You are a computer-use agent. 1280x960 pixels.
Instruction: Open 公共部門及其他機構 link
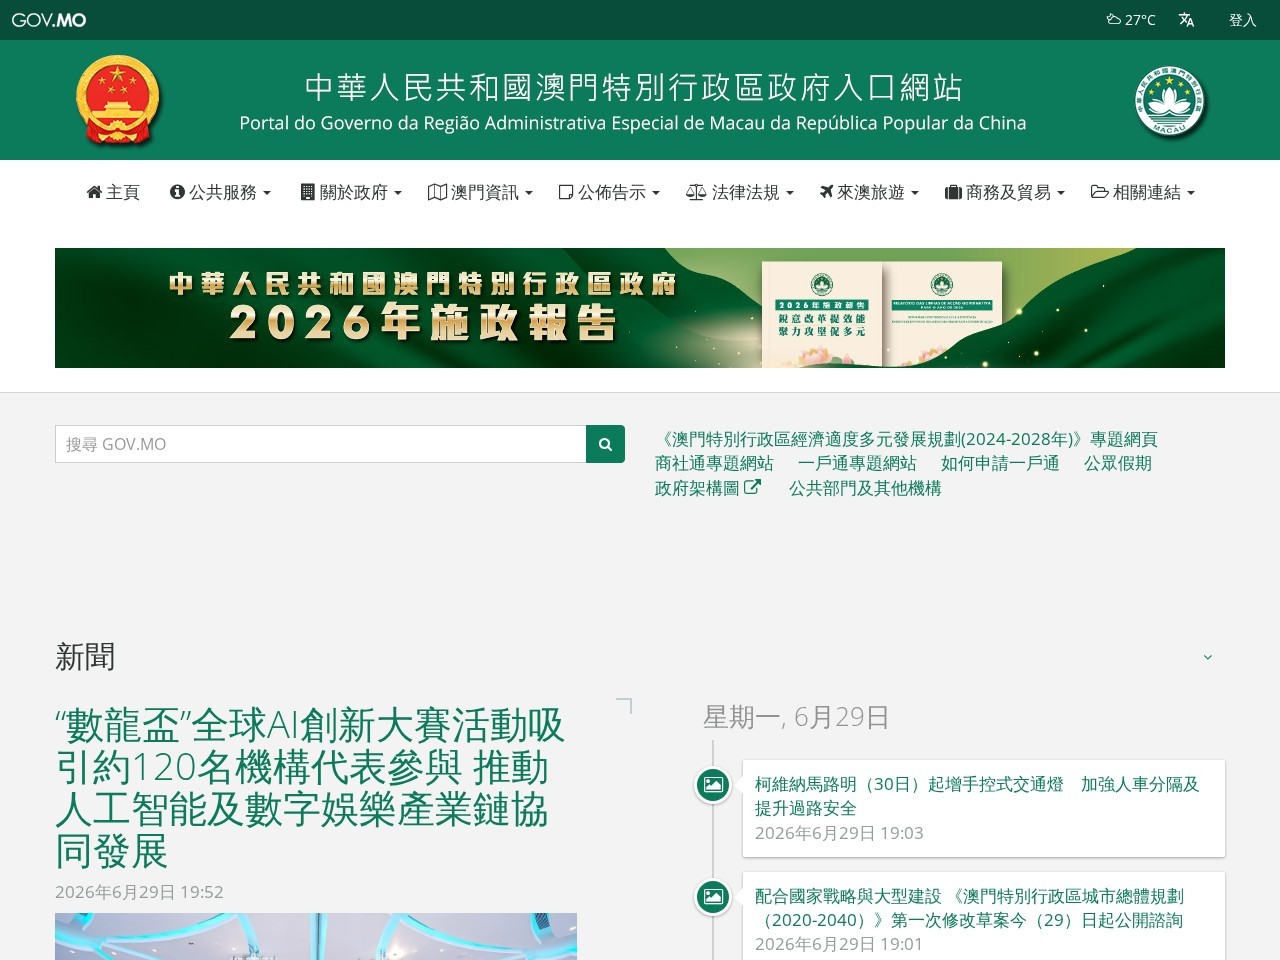[x=865, y=488]
